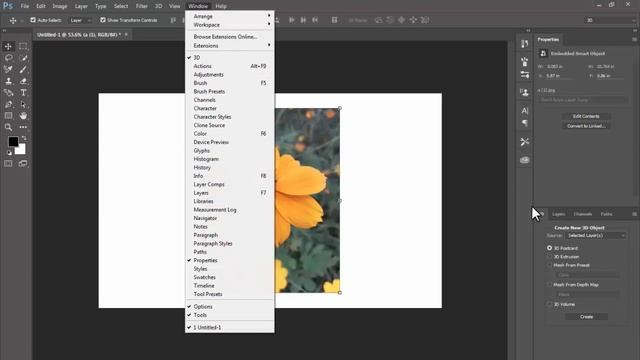This screenshot has height=360, width=640.
Task: Expand the Arrange submenu
Action: pos(229,16)
